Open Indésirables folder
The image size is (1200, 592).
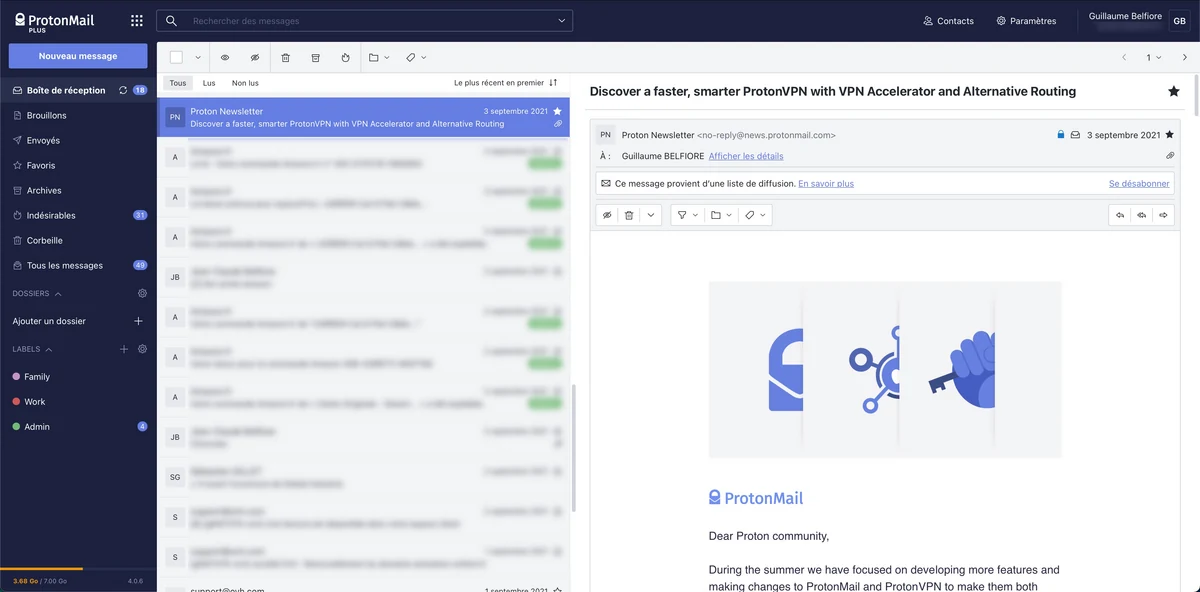click(78, 215)
